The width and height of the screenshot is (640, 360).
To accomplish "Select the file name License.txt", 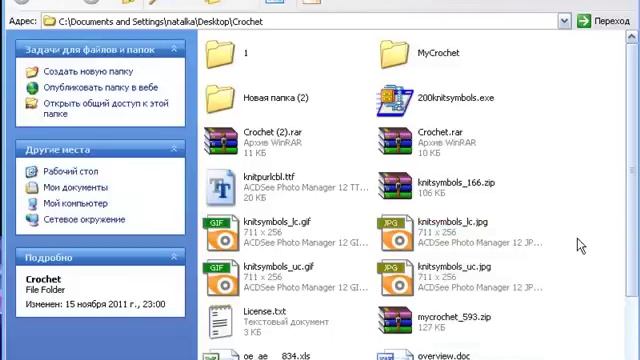I will click(x=264, y=311).
